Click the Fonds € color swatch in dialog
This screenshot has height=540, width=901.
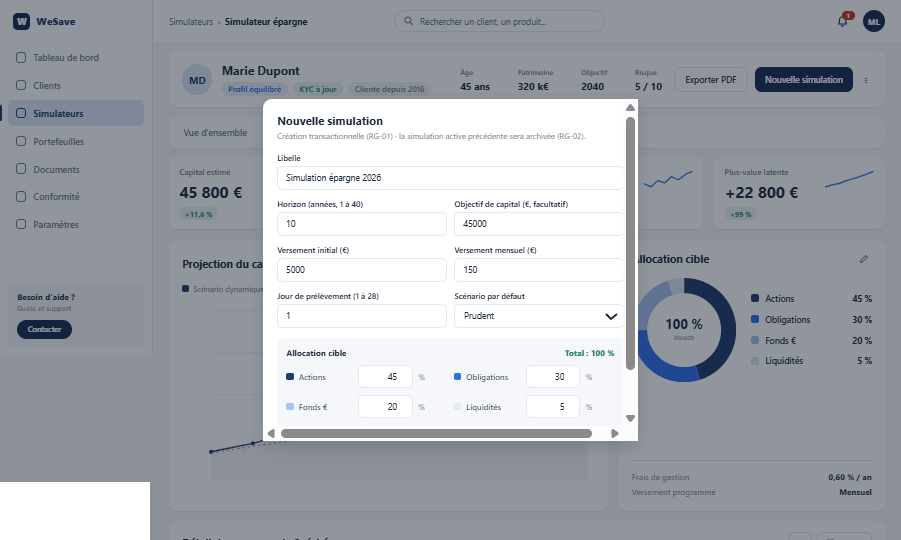[290, 407]
